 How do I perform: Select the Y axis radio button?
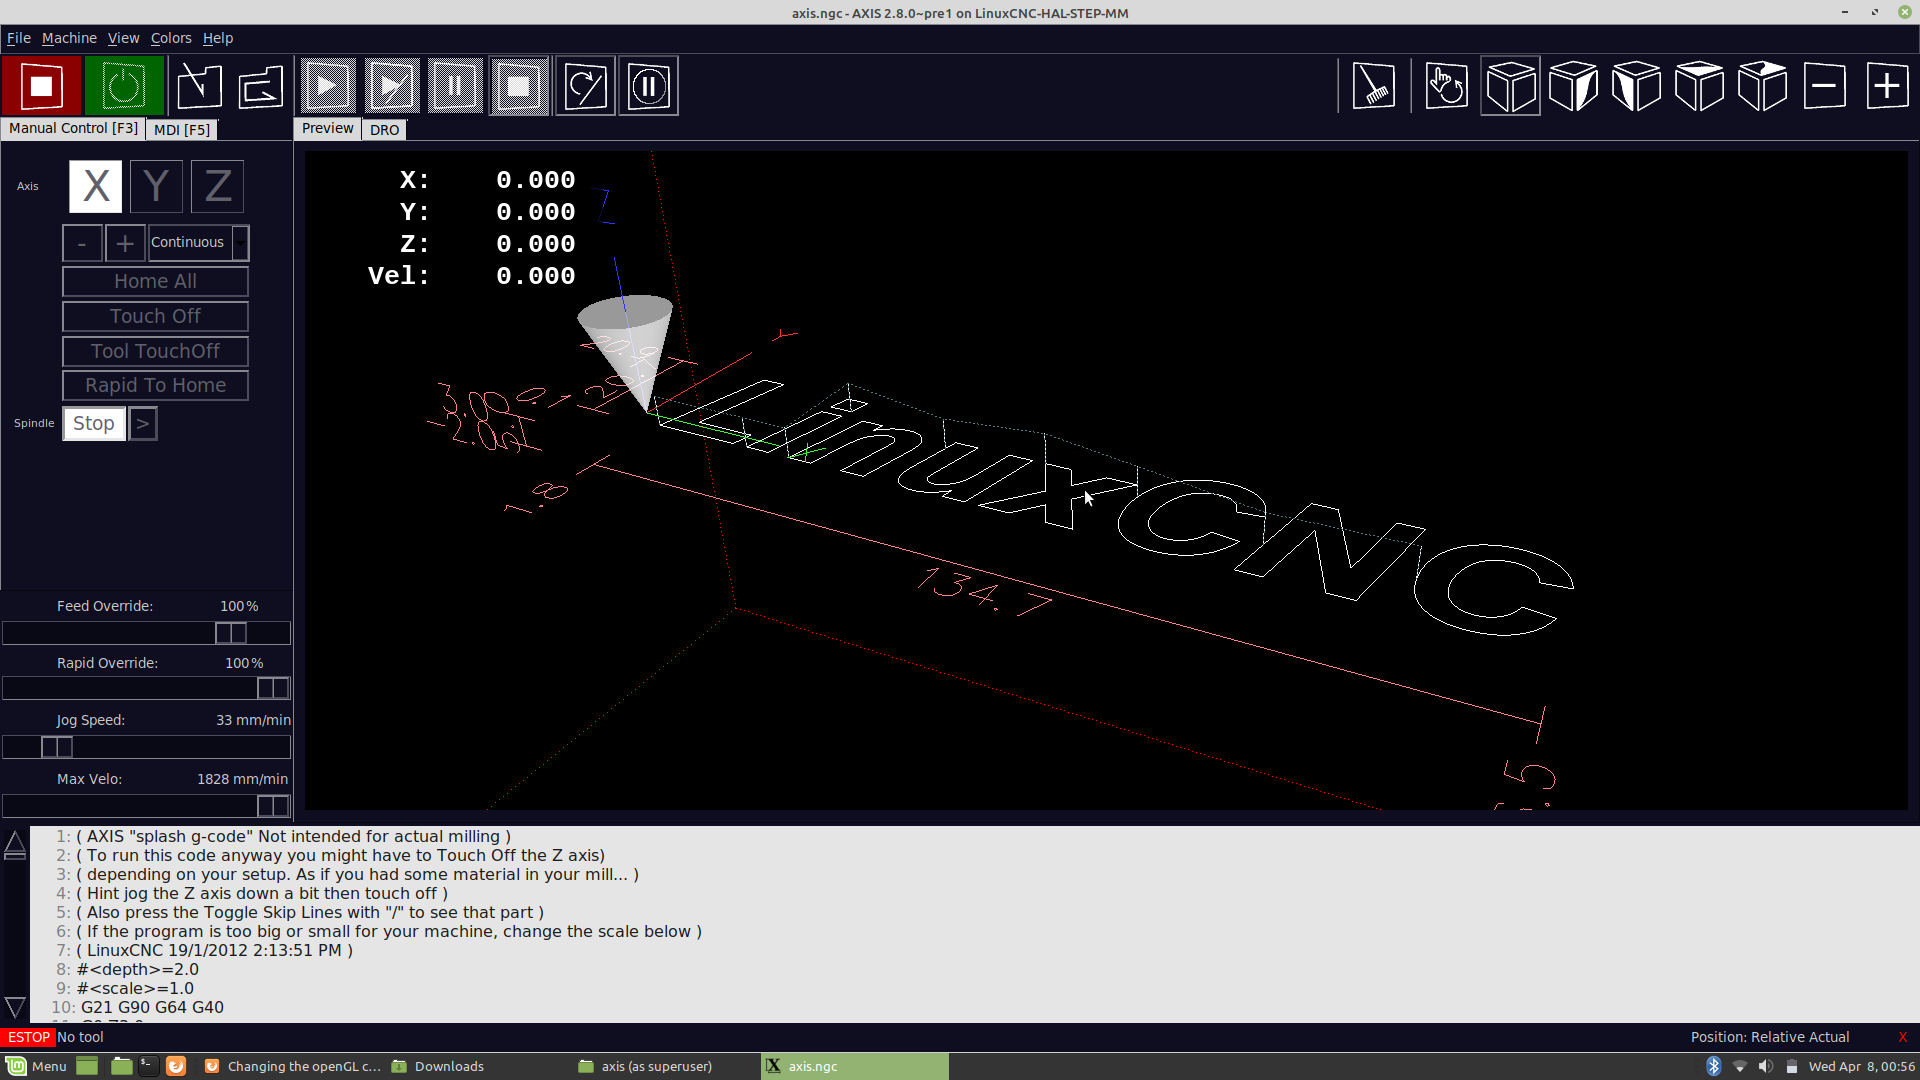pyautogui.click(x=156, y=186)
